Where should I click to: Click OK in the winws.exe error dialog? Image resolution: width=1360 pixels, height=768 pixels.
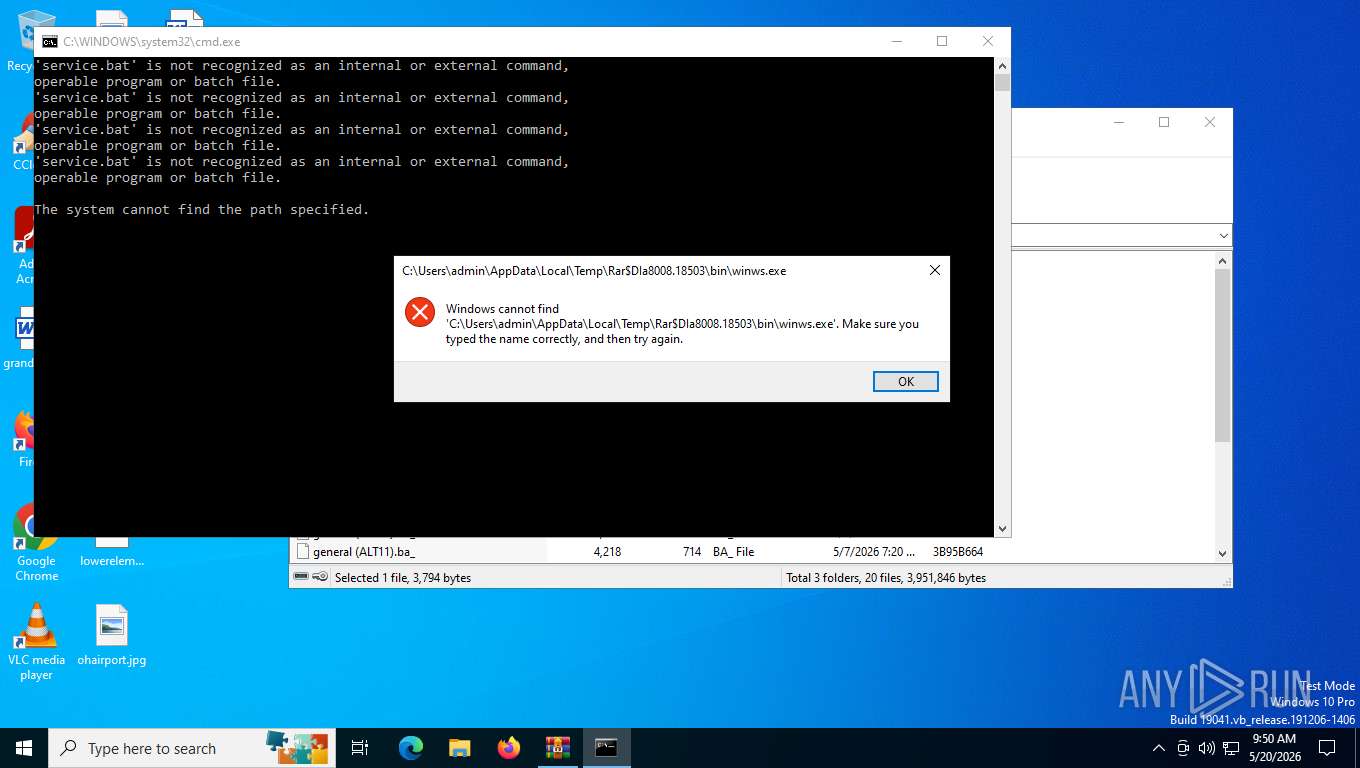tap(905, 381)
